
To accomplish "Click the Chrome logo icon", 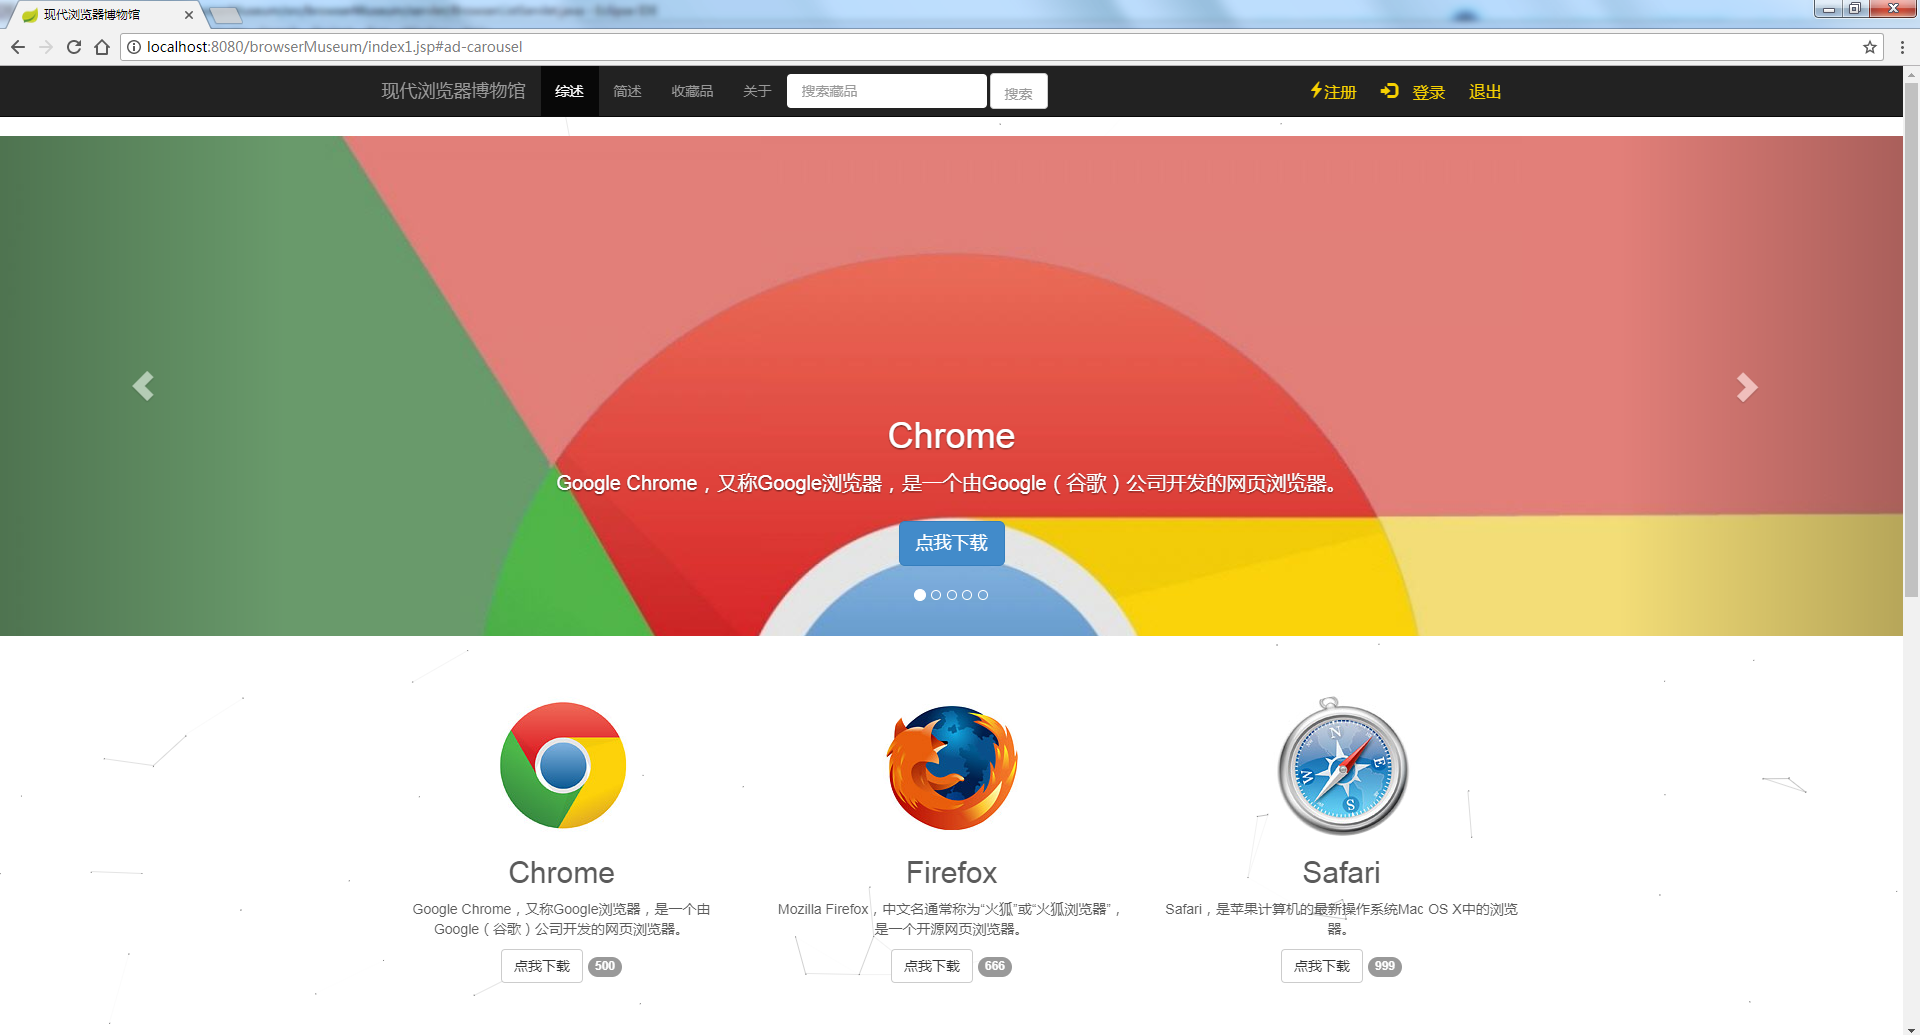I will click(x=563, y=766).
